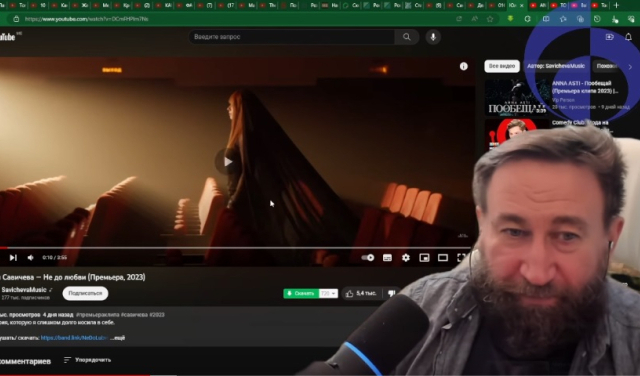Open comments sort Упорядочить menu
Image resolution: width=640 pixels, height=376 pixels.
click(88, 360)
